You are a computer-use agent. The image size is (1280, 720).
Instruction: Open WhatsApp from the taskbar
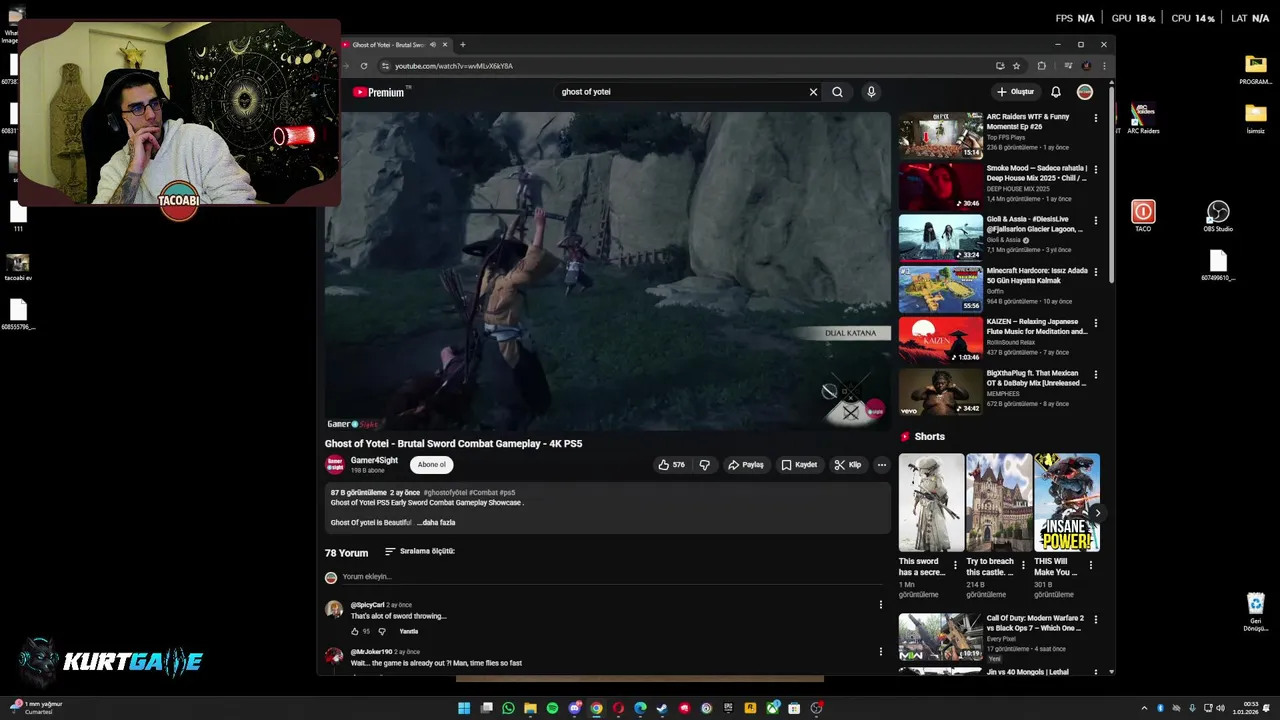click(508, 708)
